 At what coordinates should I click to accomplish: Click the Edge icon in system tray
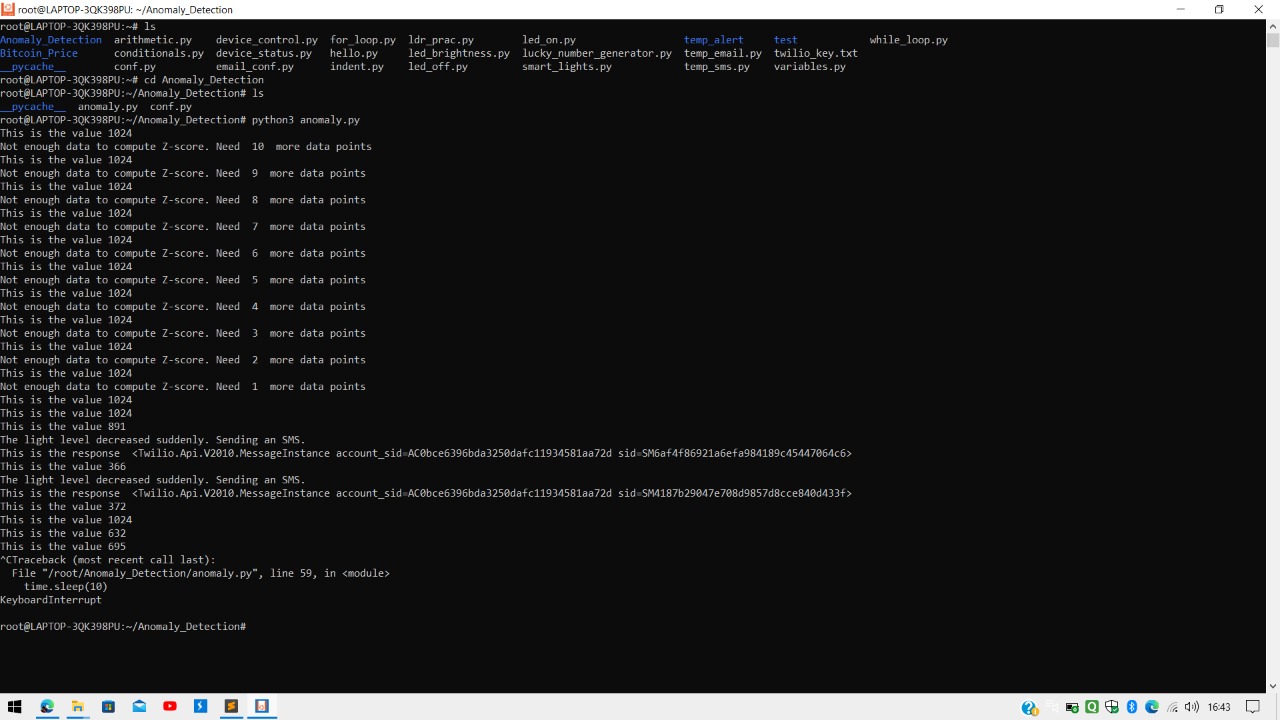1152,707
